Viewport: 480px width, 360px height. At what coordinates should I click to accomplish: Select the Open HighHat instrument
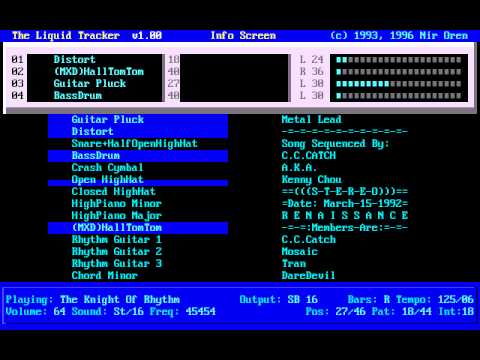(x=107, y=179)
